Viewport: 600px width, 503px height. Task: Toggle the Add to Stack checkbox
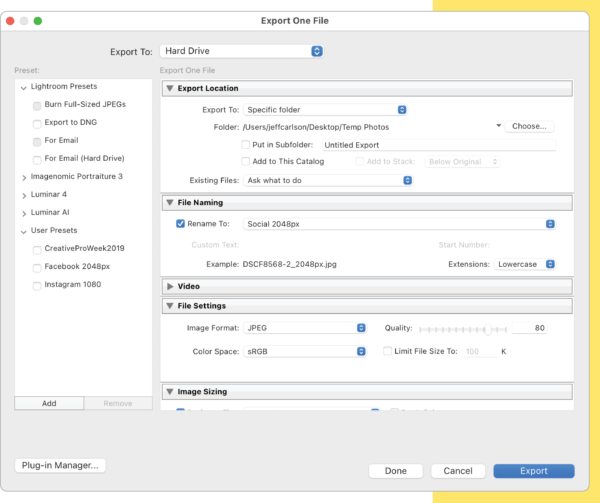click(x=360, y=161)
